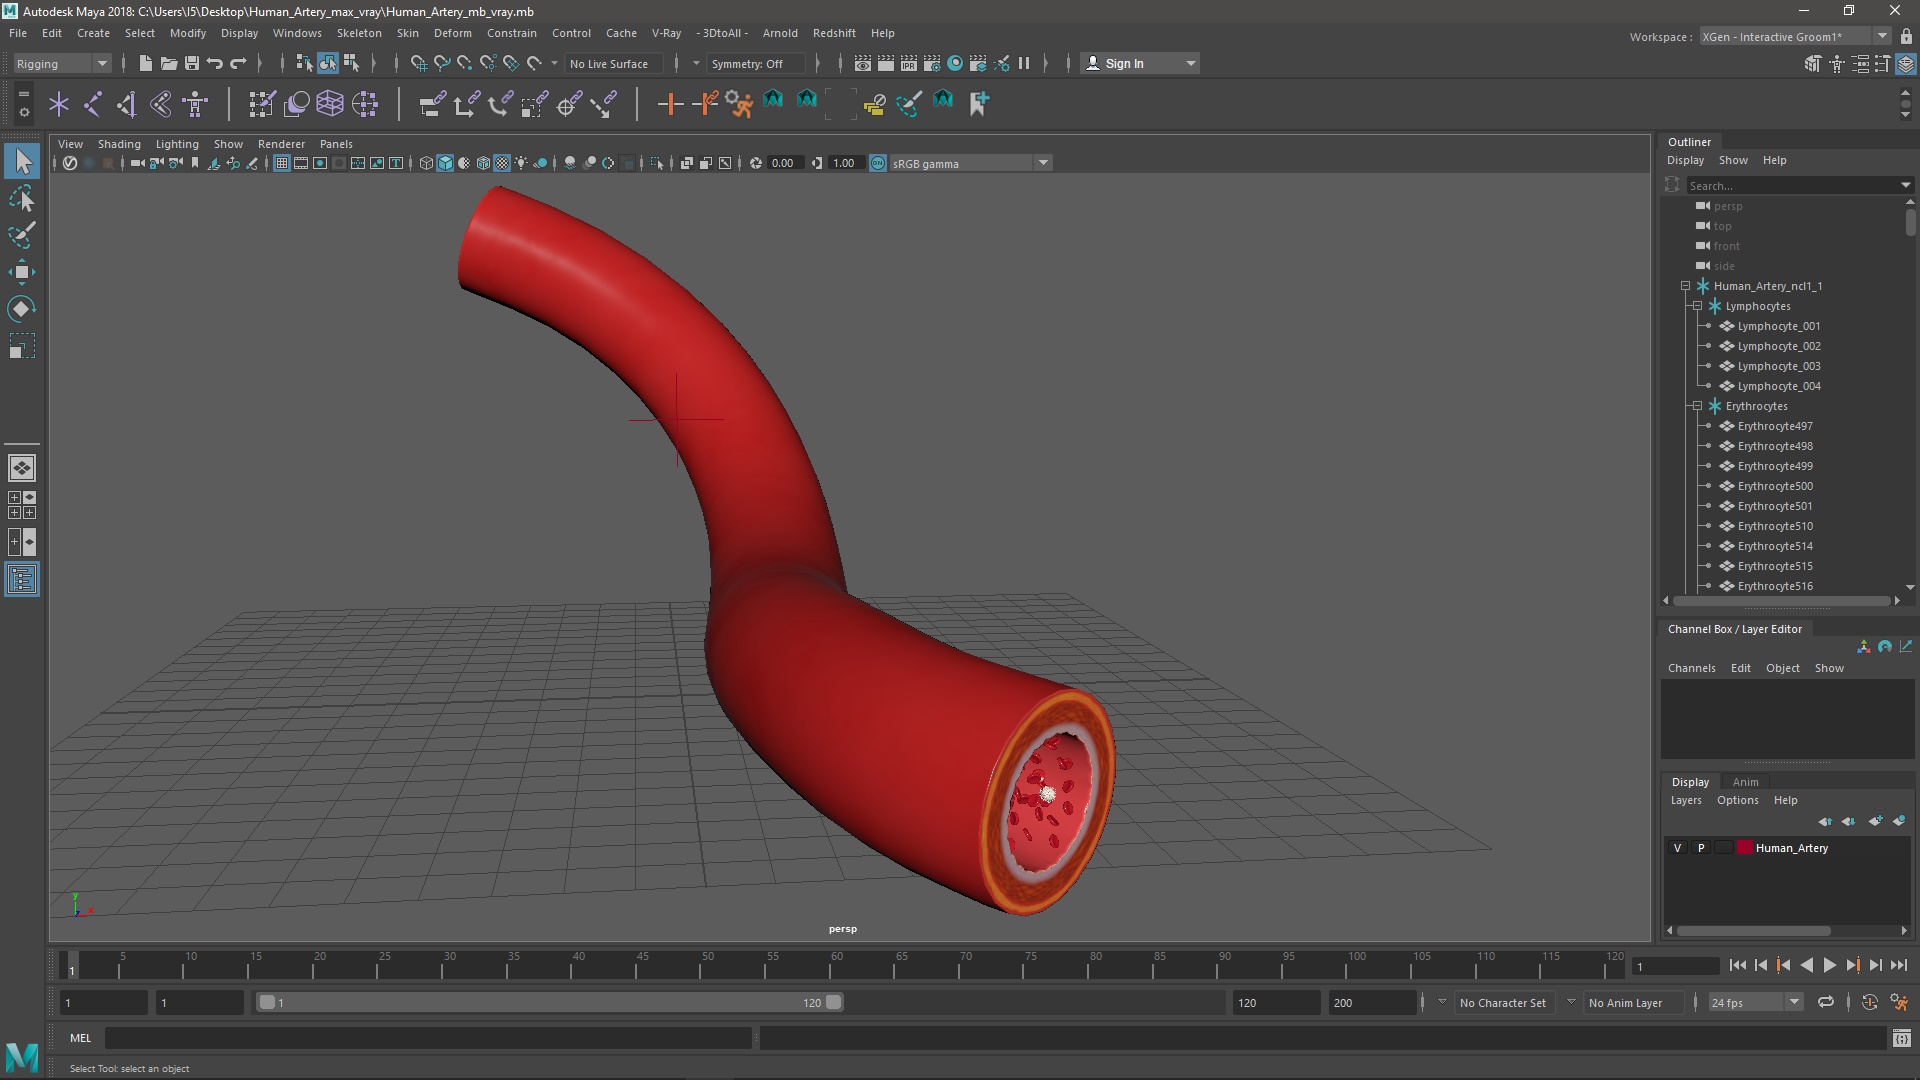Open the Script Editor icon

point(1901,1038)
